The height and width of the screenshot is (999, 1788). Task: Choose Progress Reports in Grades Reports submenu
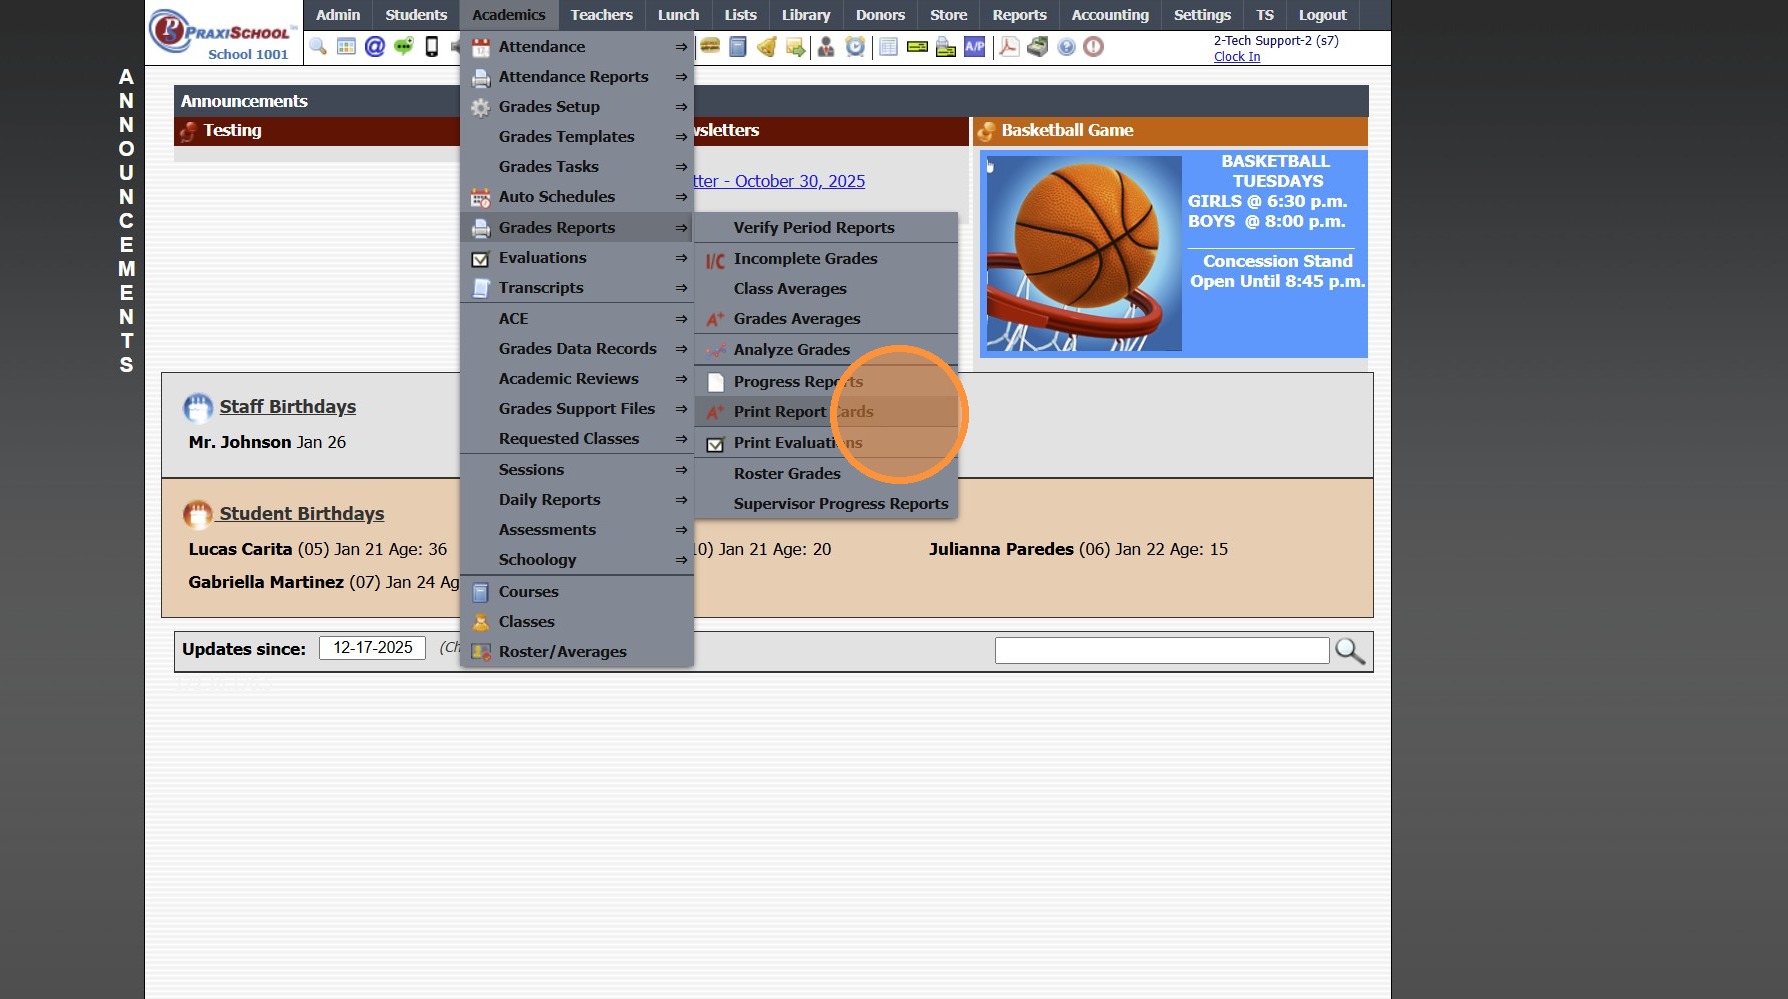pos(826,382)
